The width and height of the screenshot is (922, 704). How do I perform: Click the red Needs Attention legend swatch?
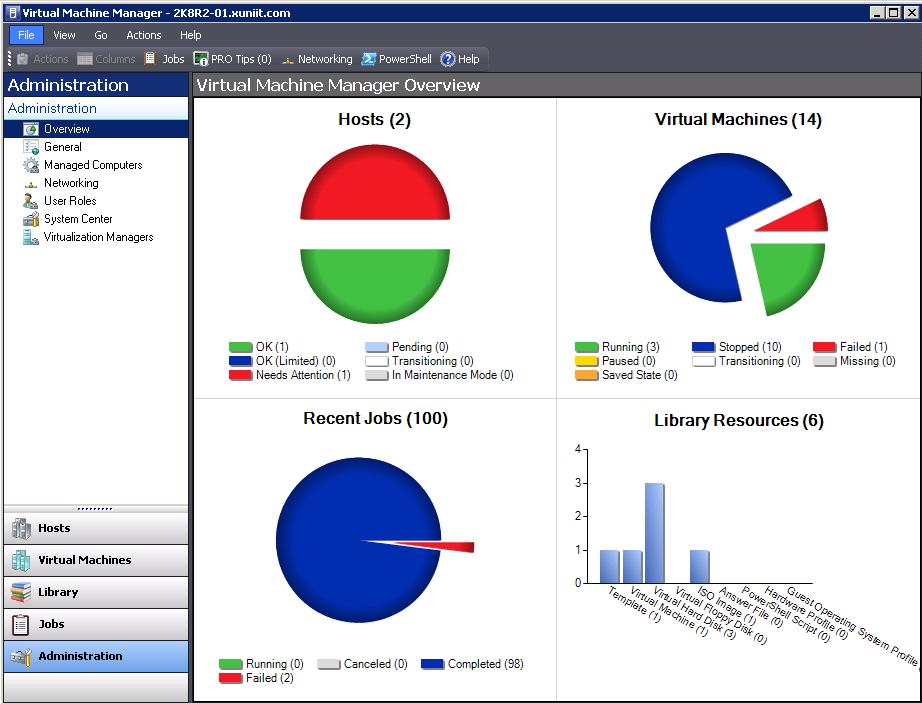point(240,375)
